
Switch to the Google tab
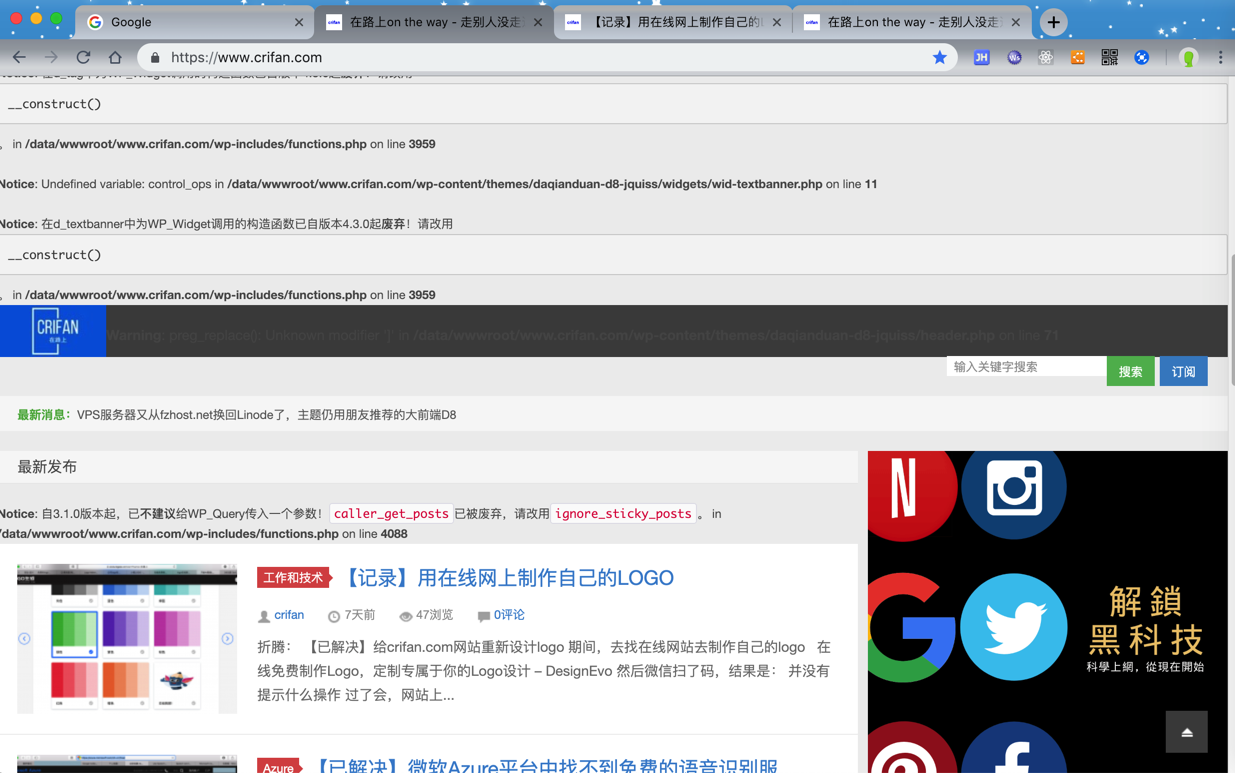190,22
